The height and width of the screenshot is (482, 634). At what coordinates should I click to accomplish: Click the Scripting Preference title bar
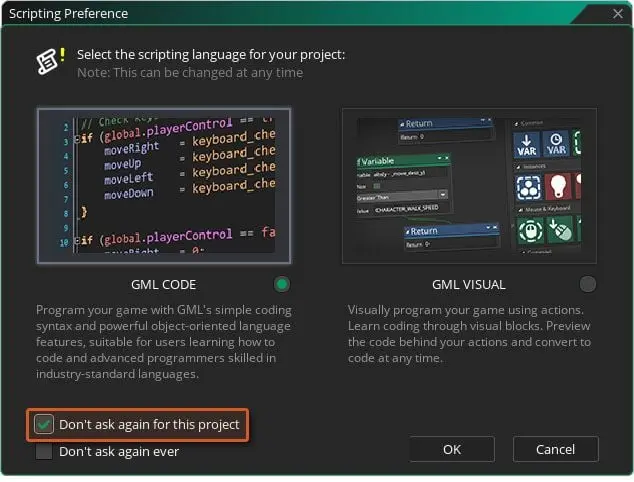(300, 14)
